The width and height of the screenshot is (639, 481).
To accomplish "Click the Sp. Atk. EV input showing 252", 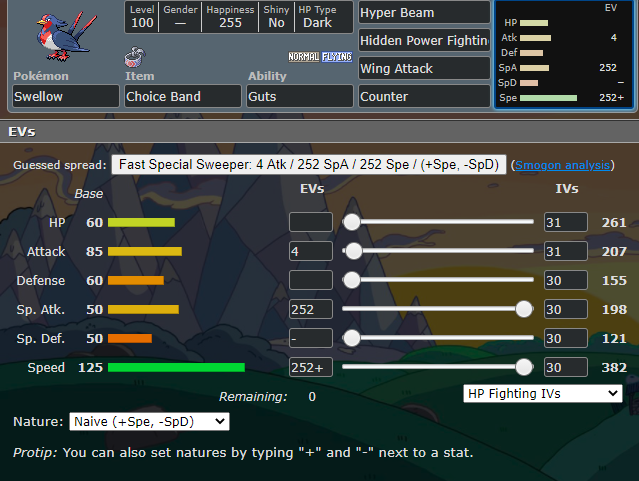I will coord(311,309).
